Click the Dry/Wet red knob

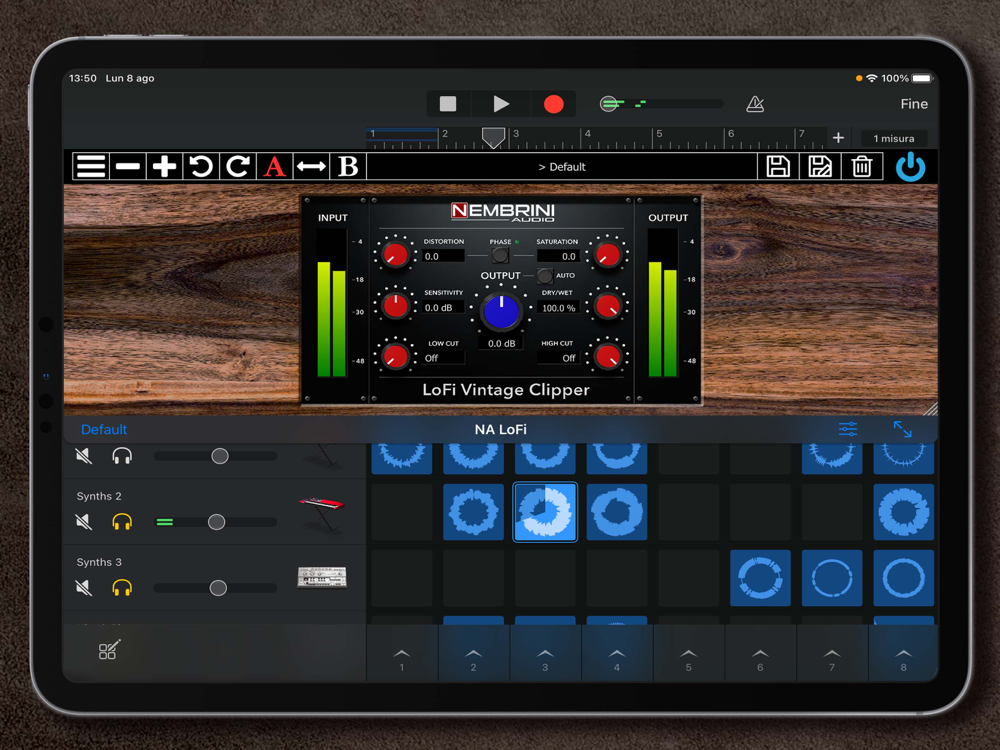pos(607,305)
